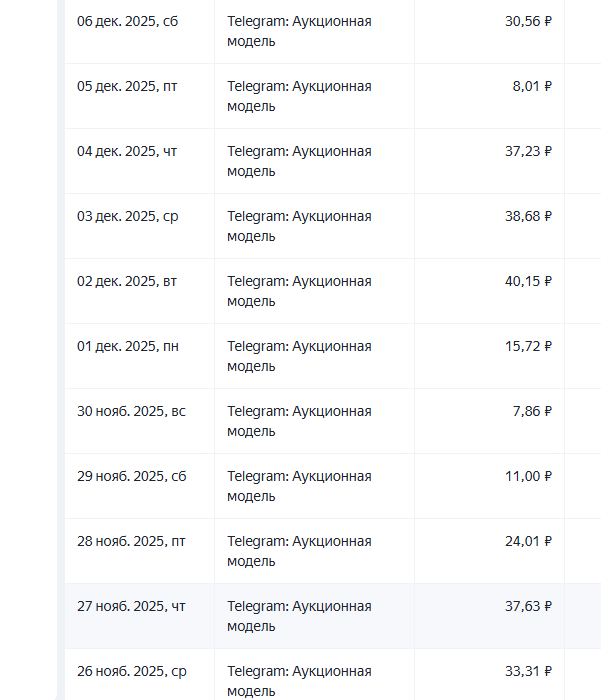Select the 24,01 ₽ amount
Screen dimensions: 601x700
[x=528, y=541]
